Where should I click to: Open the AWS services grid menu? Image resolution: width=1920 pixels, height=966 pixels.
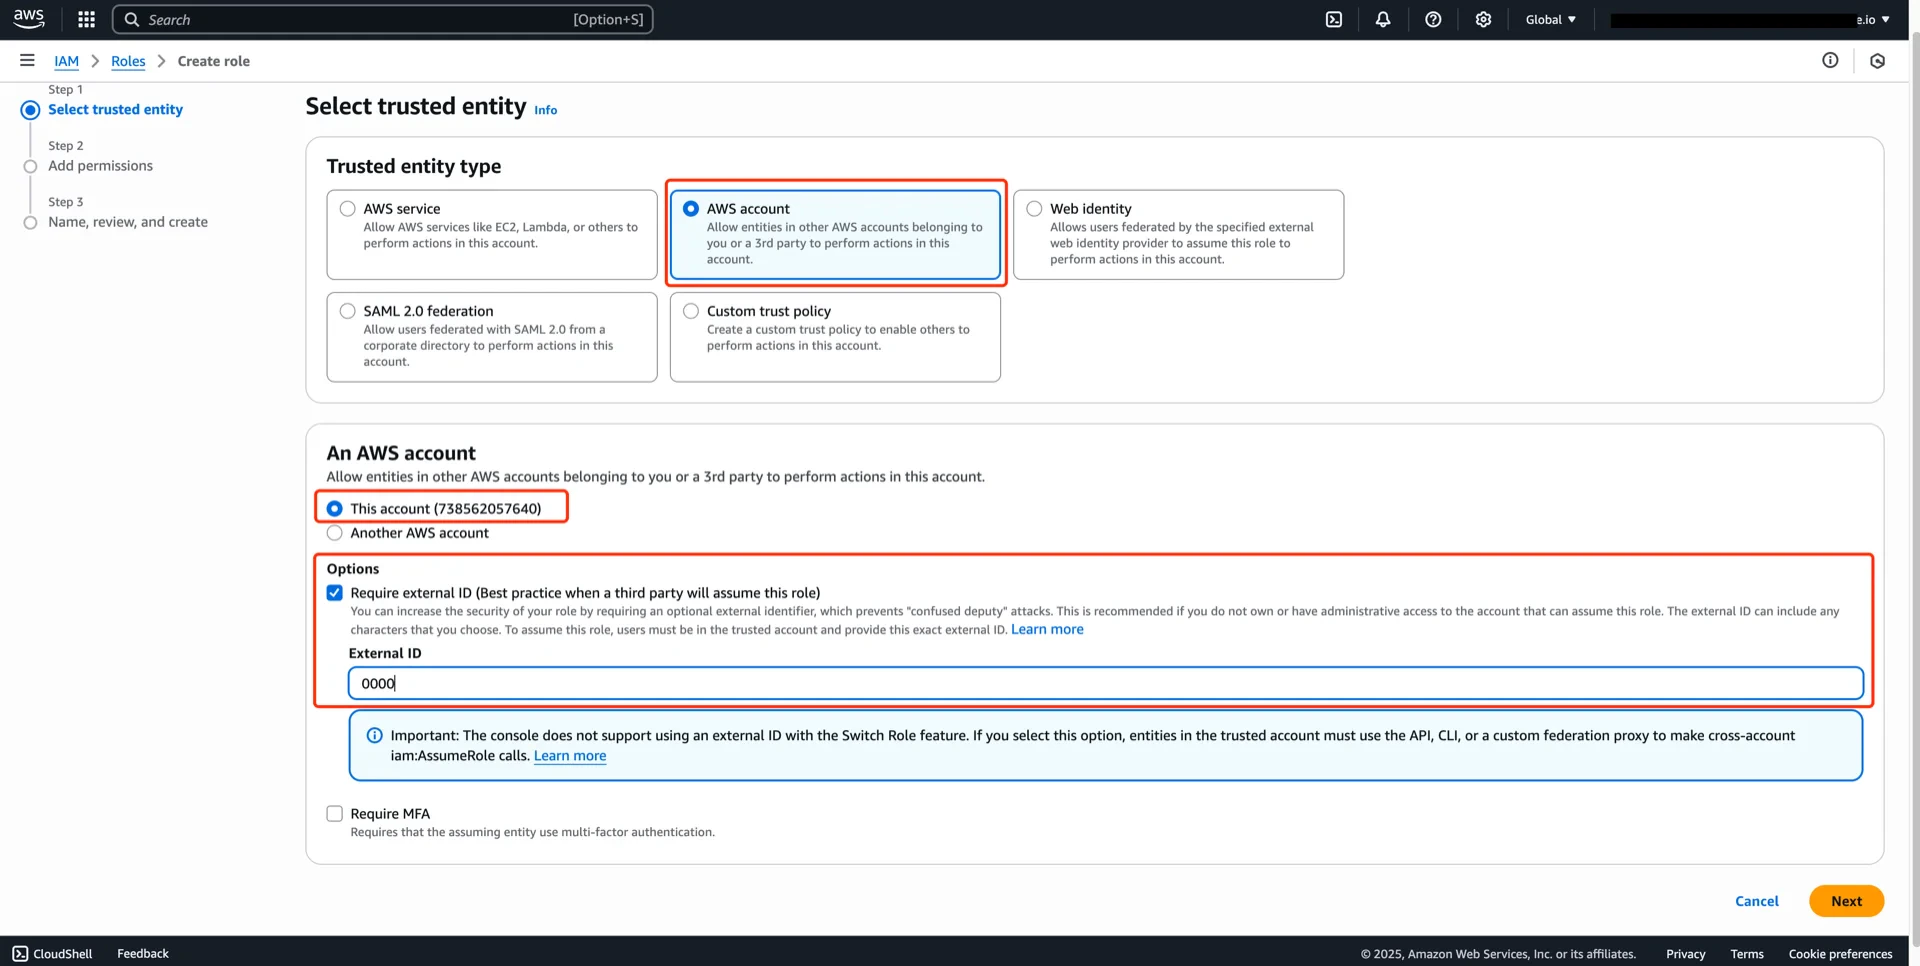[86, 19]
